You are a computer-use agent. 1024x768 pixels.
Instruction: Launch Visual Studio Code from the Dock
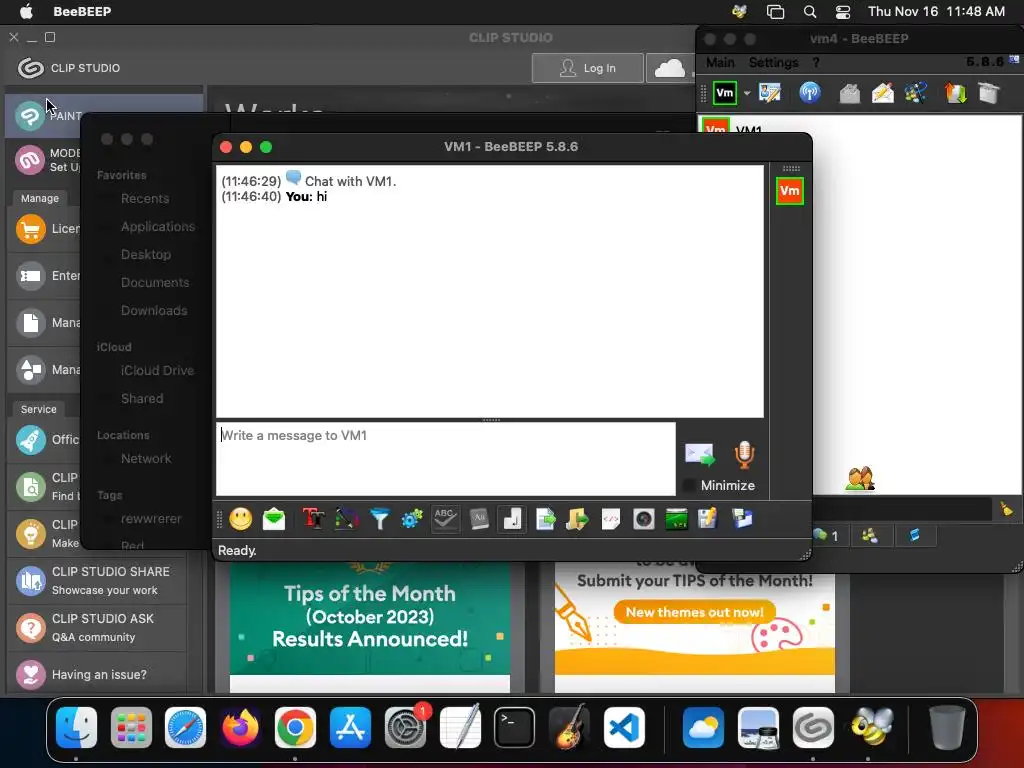(624, 728)
